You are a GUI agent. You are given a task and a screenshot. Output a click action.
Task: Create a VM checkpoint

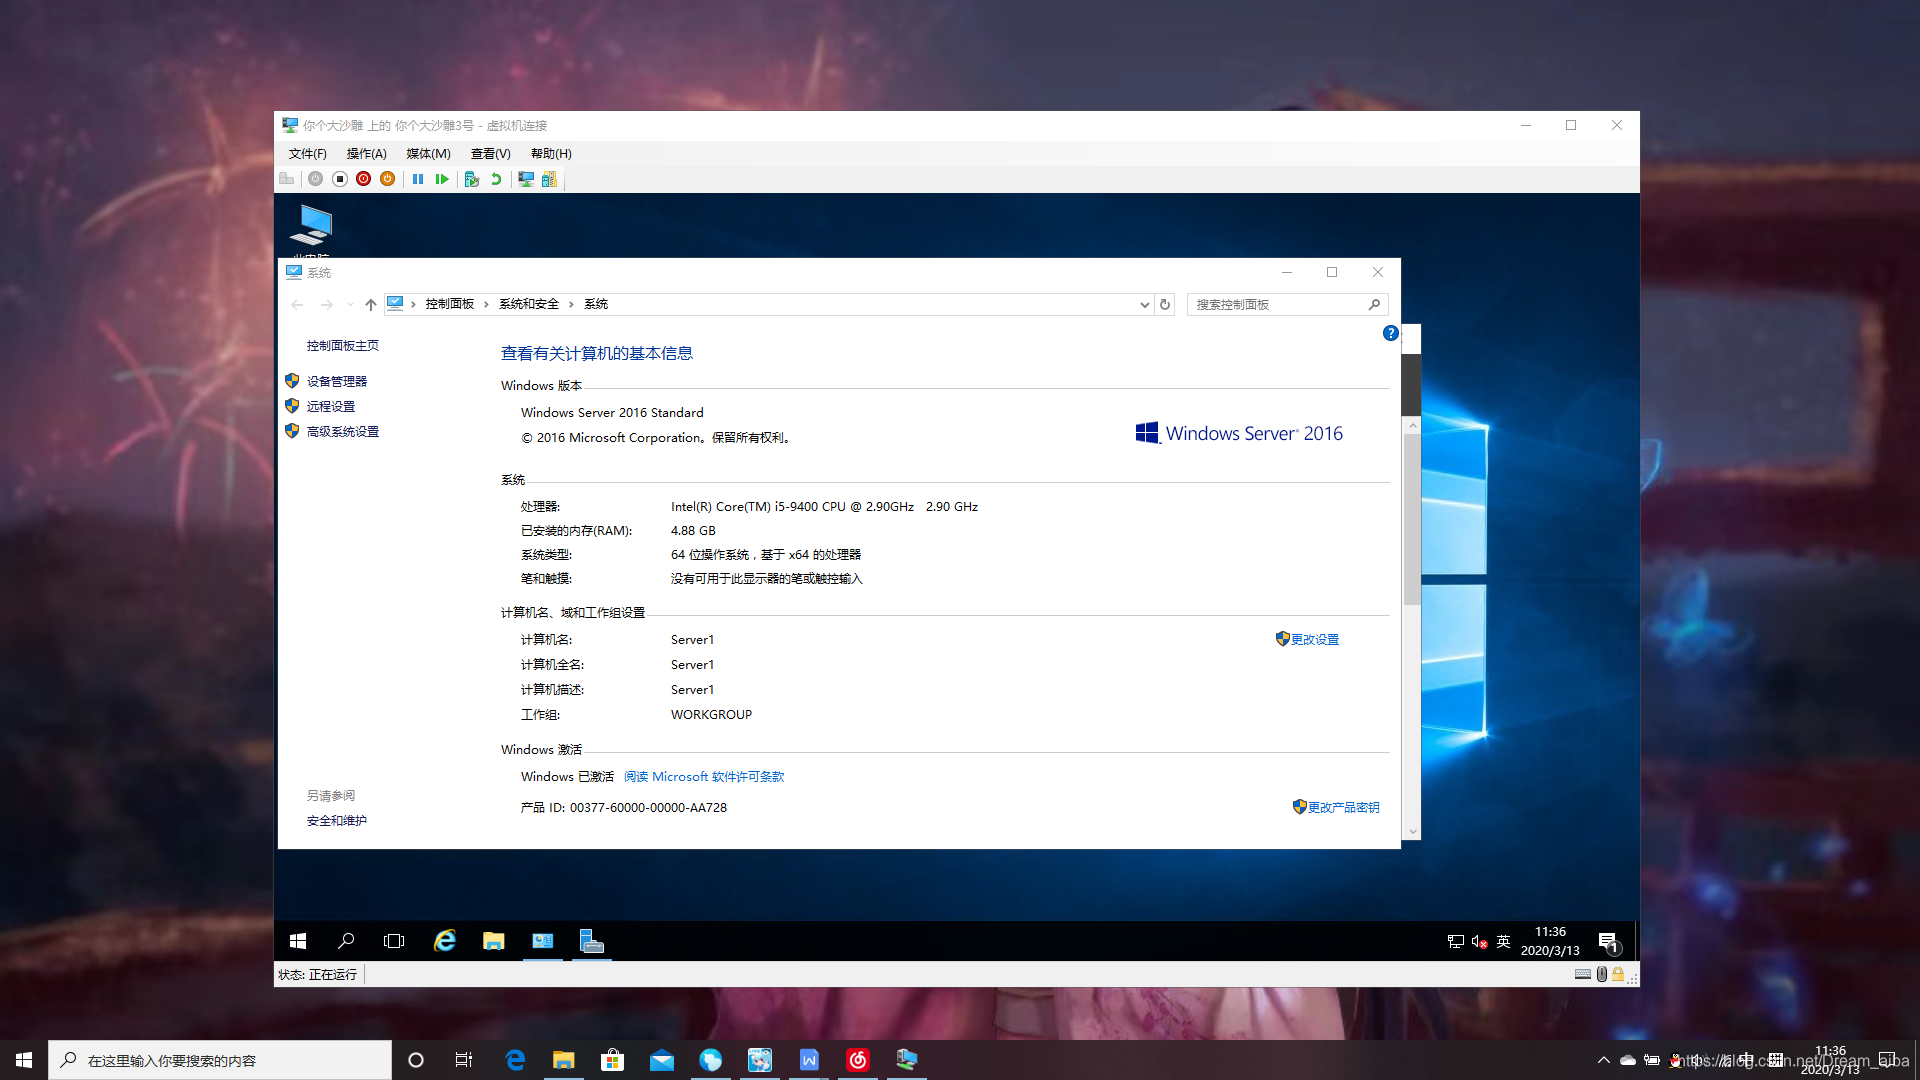472,179
